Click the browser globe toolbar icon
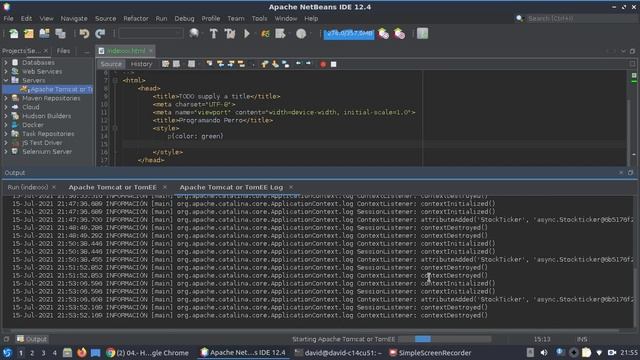The image size is (640, 360). pyautogui.click(x=194, y=34)
